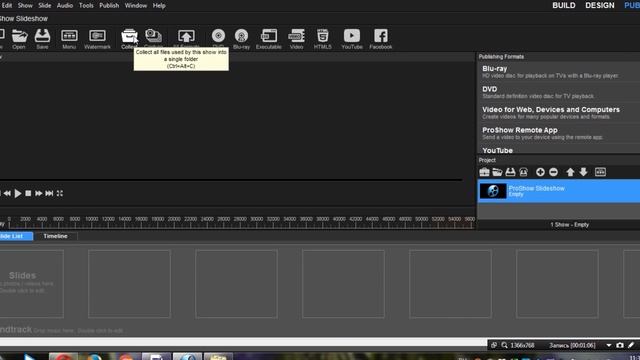Viewport: 640px width, 360px height.
Task: Click the briefcase icon in Project panel
Action: pos(484,172)
